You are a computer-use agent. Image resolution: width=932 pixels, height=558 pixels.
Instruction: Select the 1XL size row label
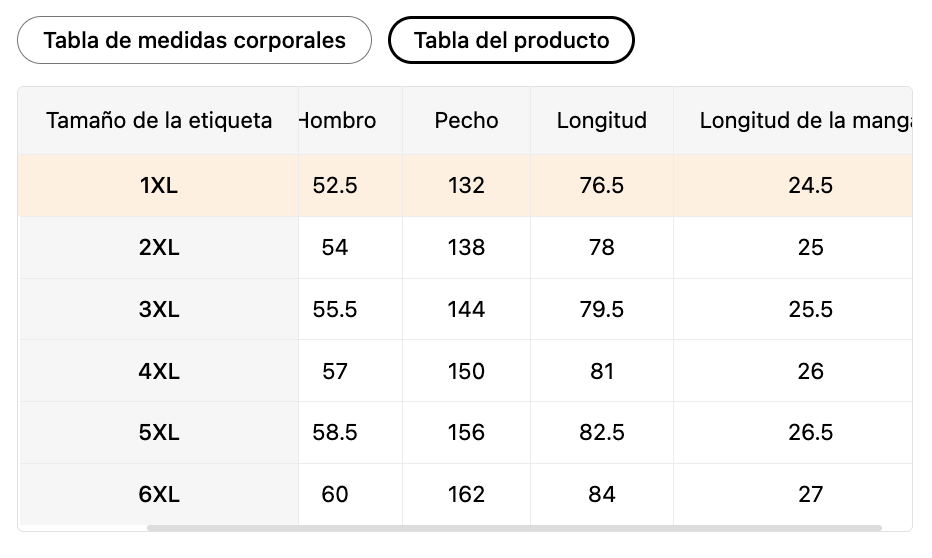pos(159,185)
